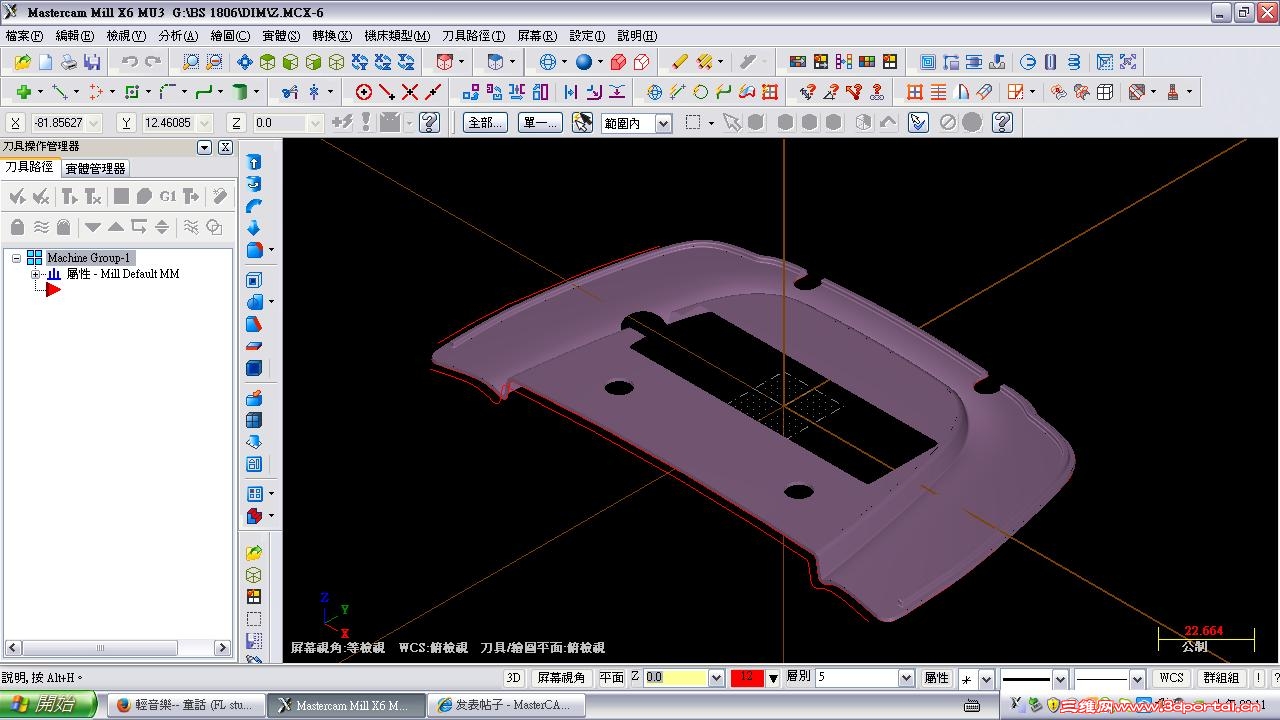Toggle the toolpath display wavy lines icon
Screen dimensions: 1280x720
[x=41, y=227]
